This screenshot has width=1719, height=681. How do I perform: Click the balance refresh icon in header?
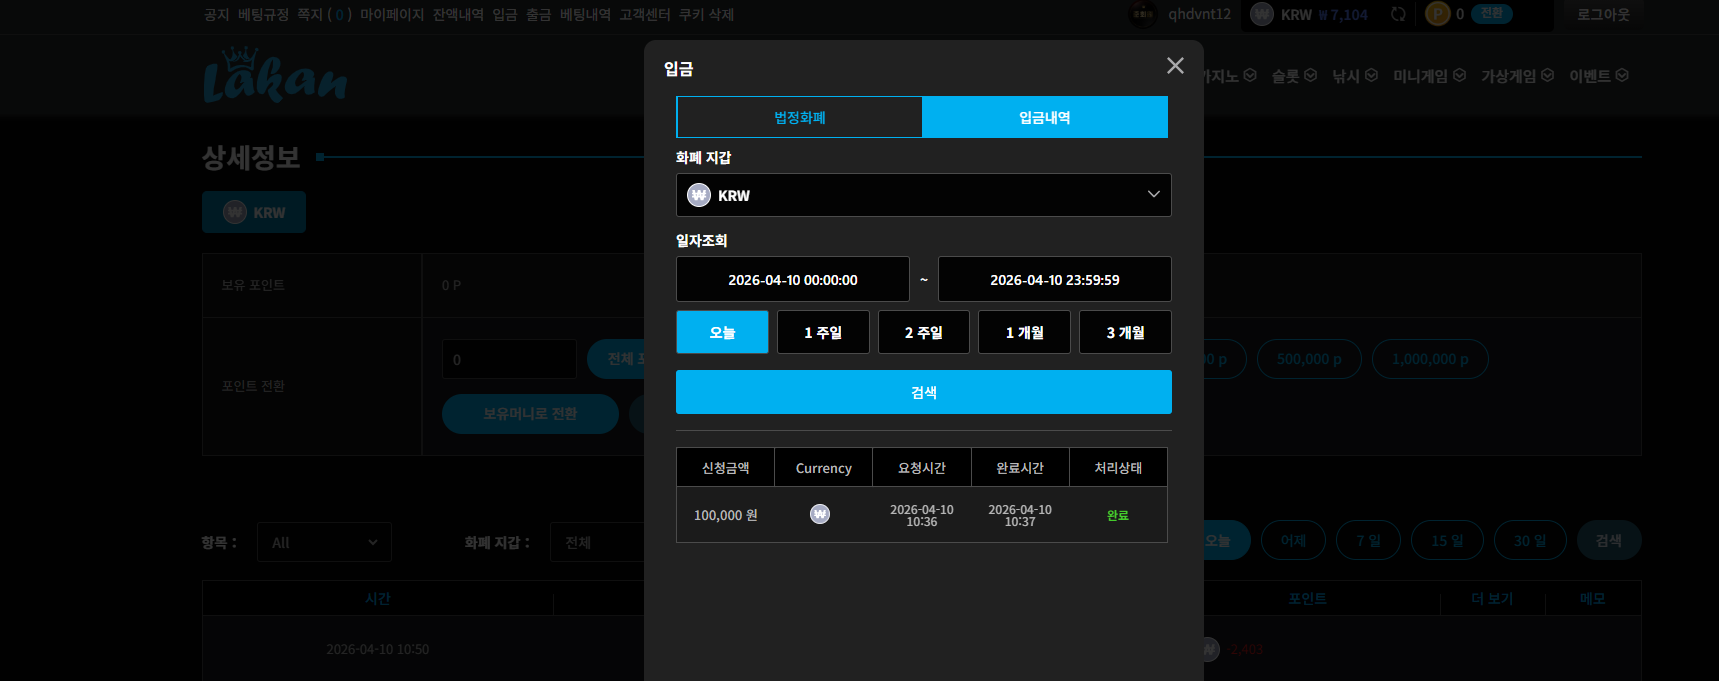(1398, 14)
